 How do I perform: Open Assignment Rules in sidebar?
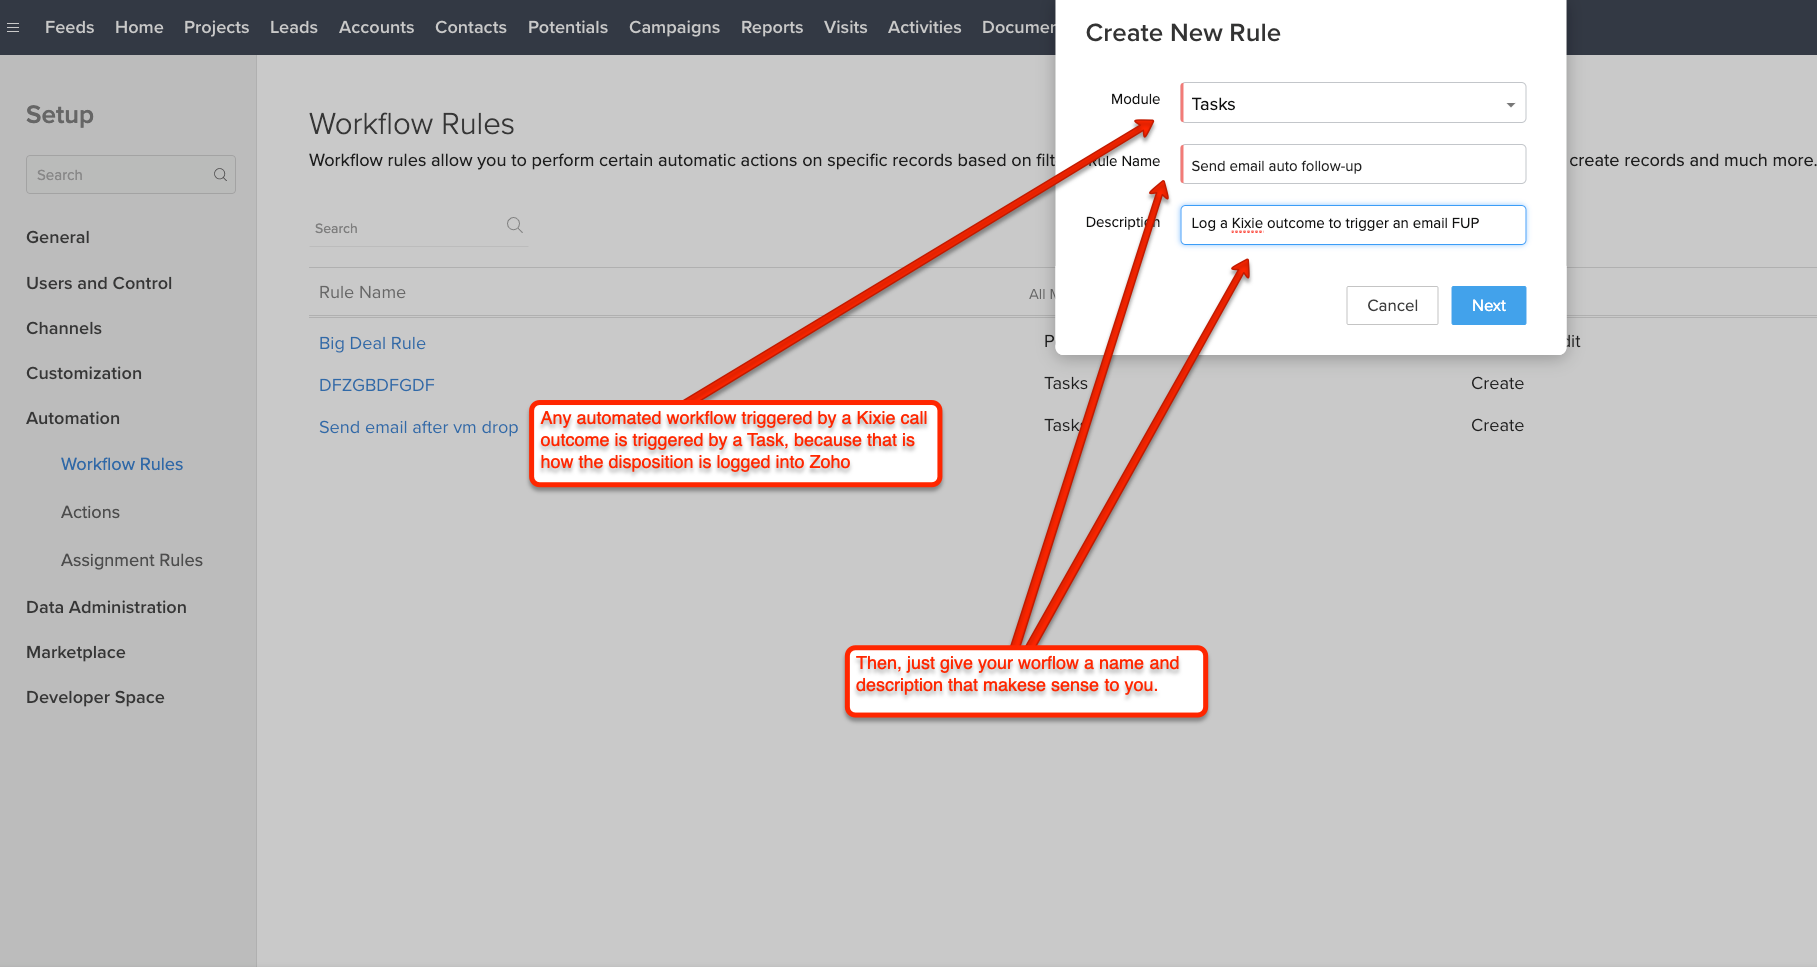tap(132, 560)
